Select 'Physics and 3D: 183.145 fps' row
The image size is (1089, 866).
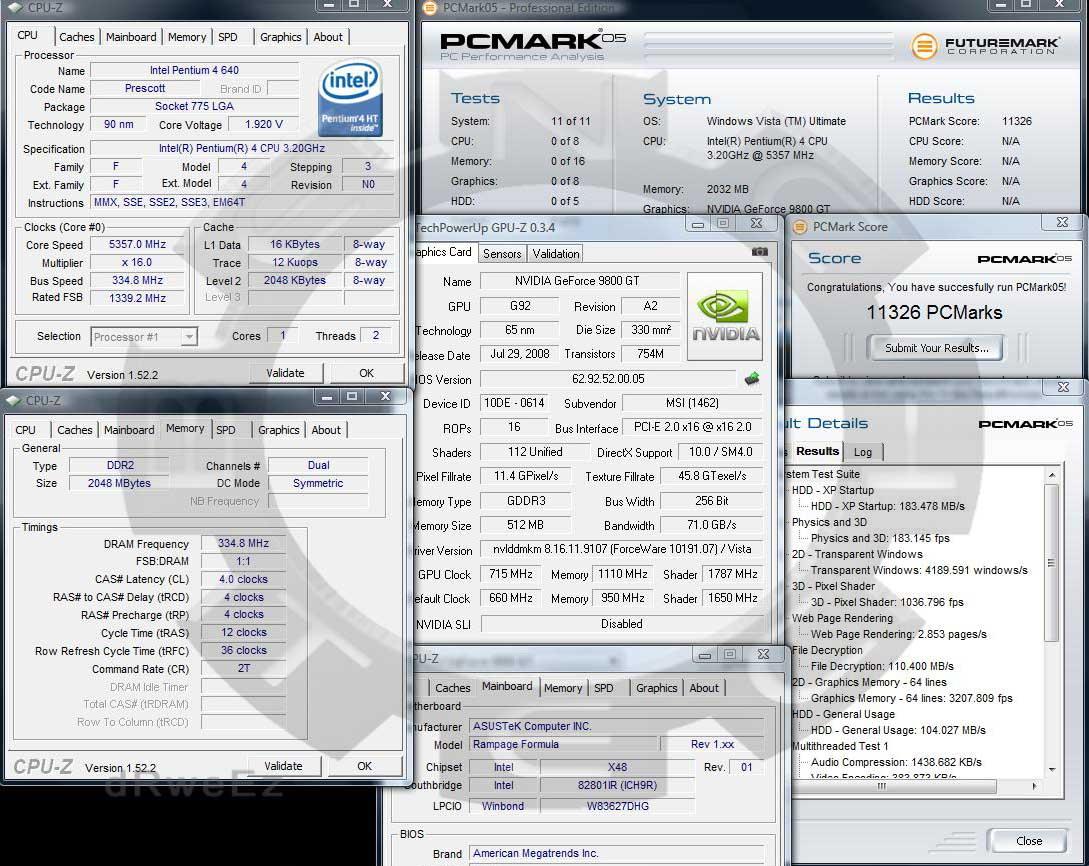coord(880,538)
